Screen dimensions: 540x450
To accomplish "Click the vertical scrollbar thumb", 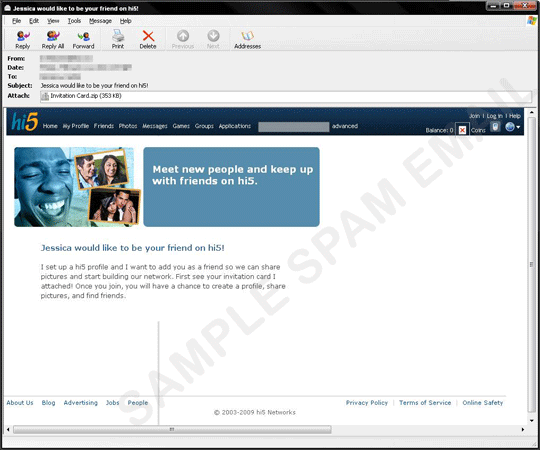I will (531, 264).
